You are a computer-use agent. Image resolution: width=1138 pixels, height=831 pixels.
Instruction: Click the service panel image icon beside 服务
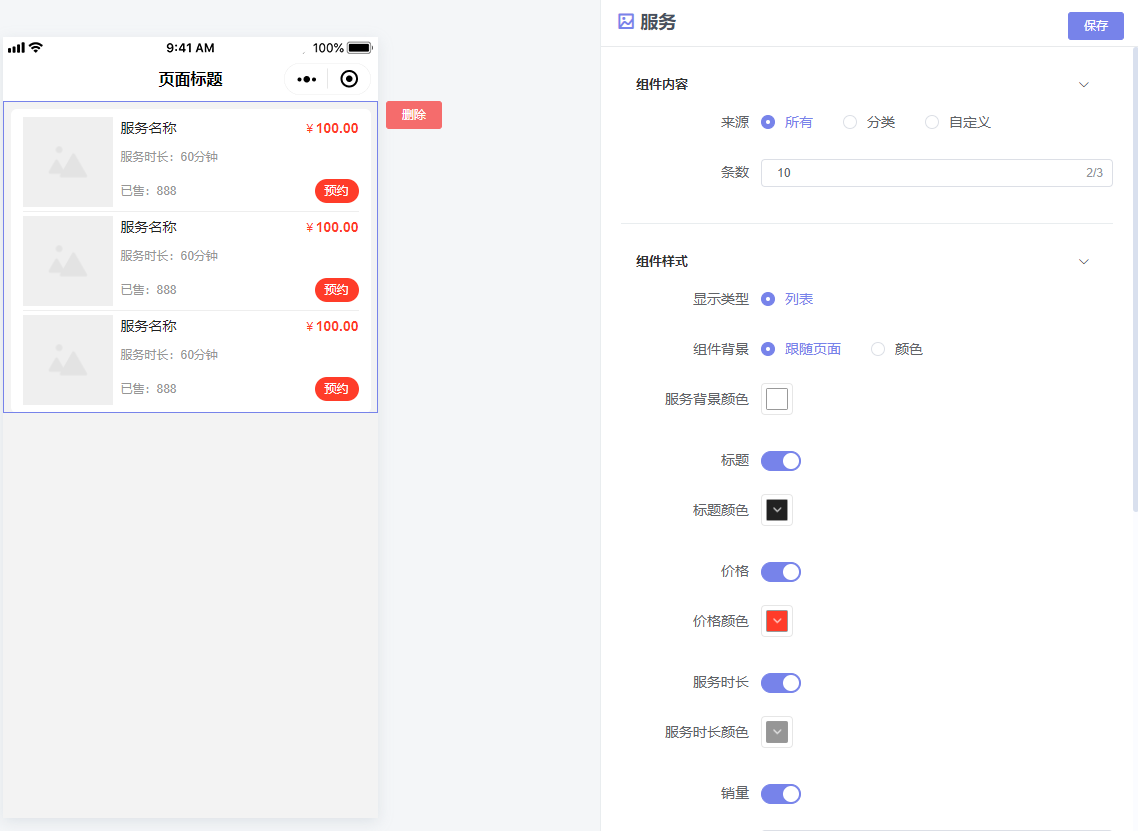[626, 22]
